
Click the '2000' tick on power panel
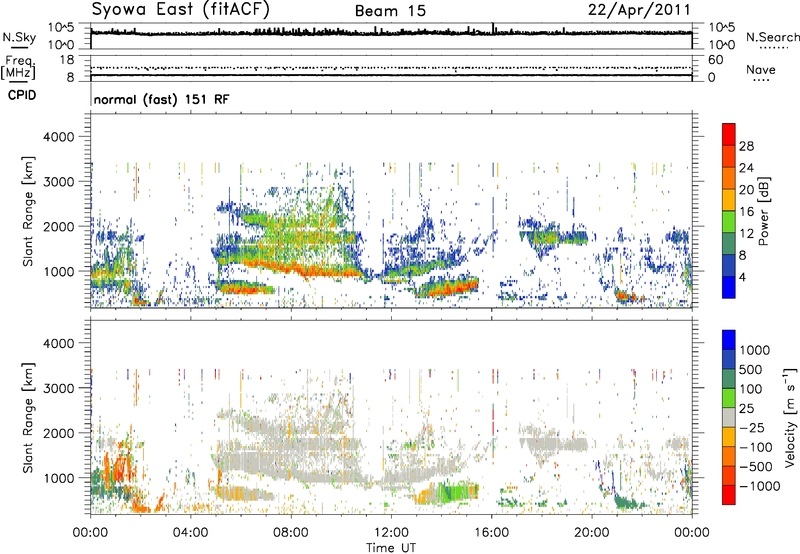[x=59, y=226]
